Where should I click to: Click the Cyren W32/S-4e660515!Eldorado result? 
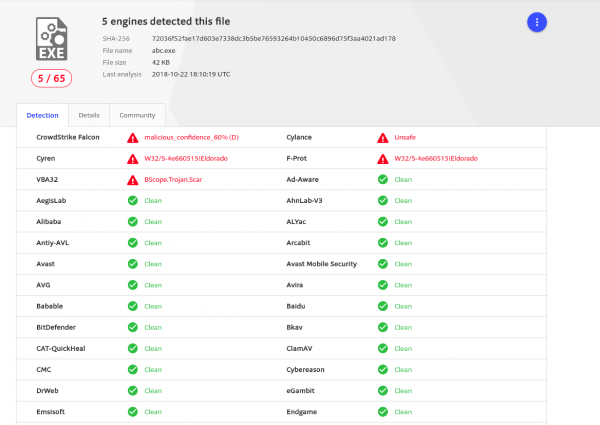click(186, 158)
